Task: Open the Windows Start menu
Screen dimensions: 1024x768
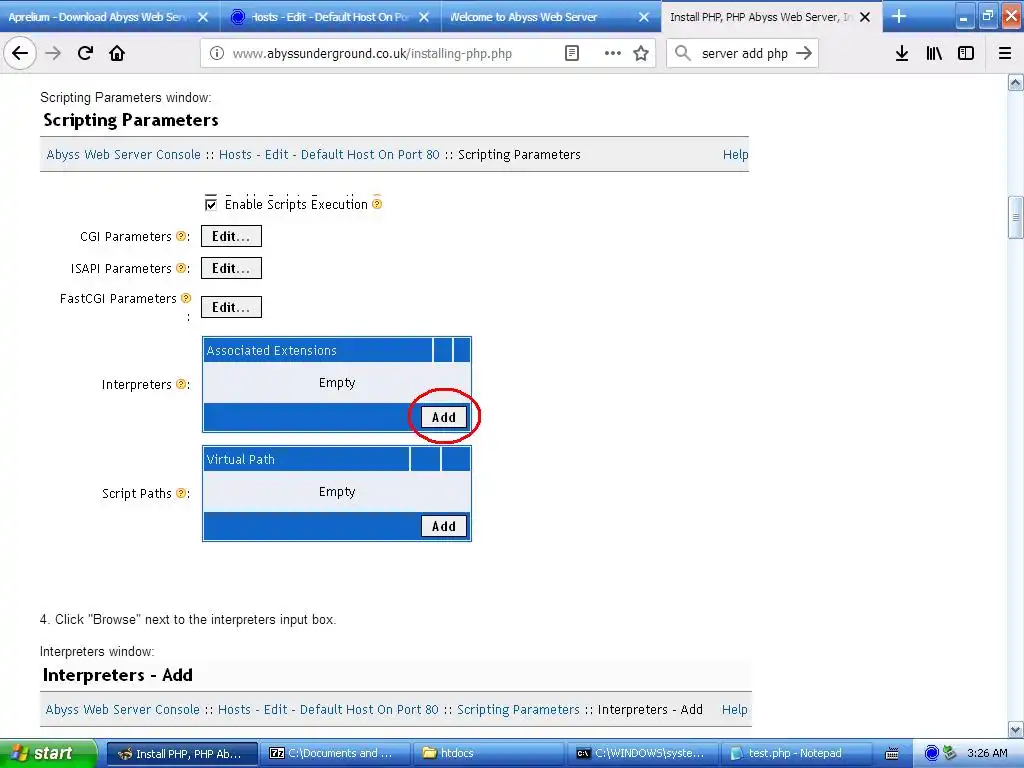Action: (x=48, y=753)
